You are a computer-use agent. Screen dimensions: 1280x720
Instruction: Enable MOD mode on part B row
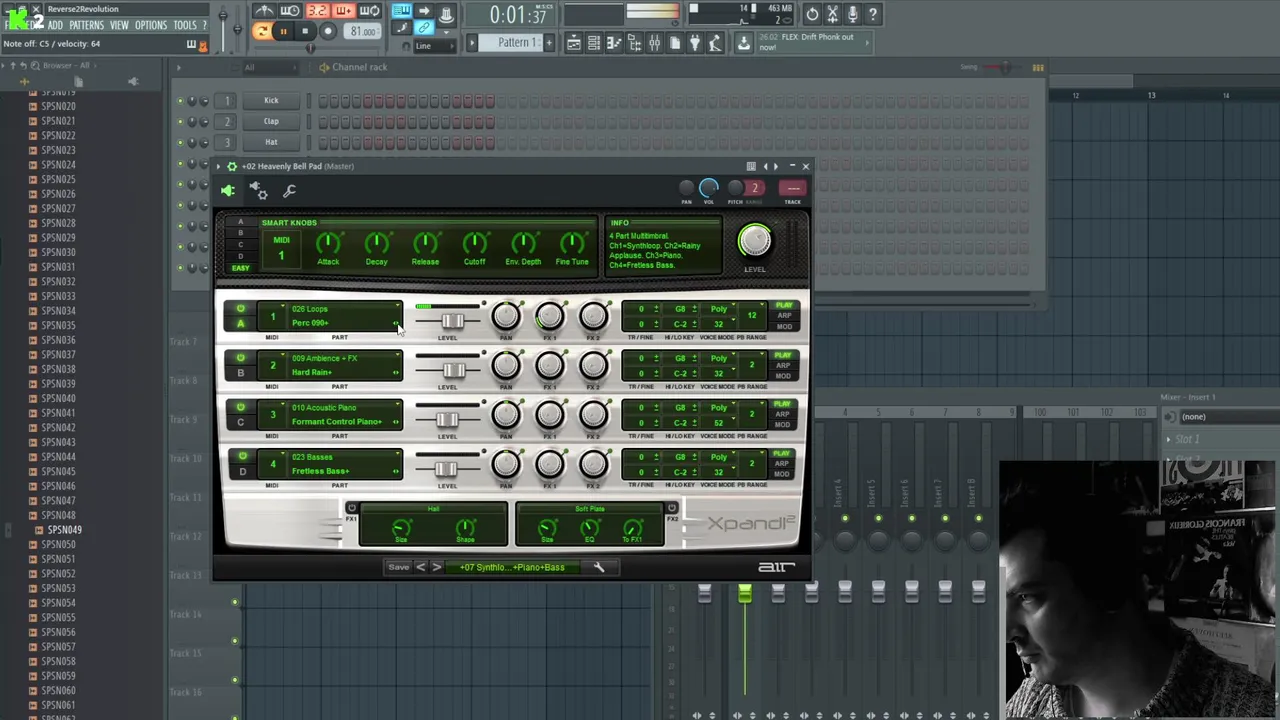784,375
